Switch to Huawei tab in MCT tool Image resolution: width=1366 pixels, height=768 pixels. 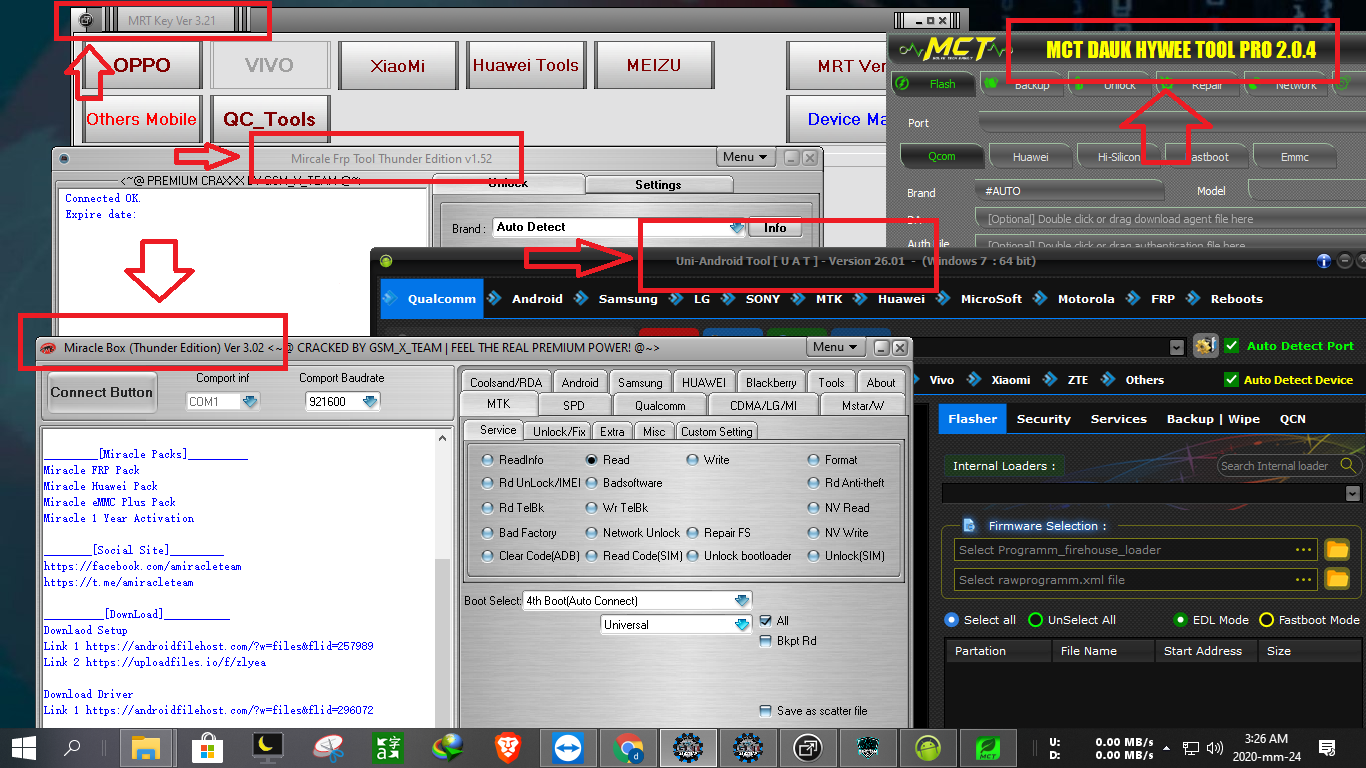1031,157
